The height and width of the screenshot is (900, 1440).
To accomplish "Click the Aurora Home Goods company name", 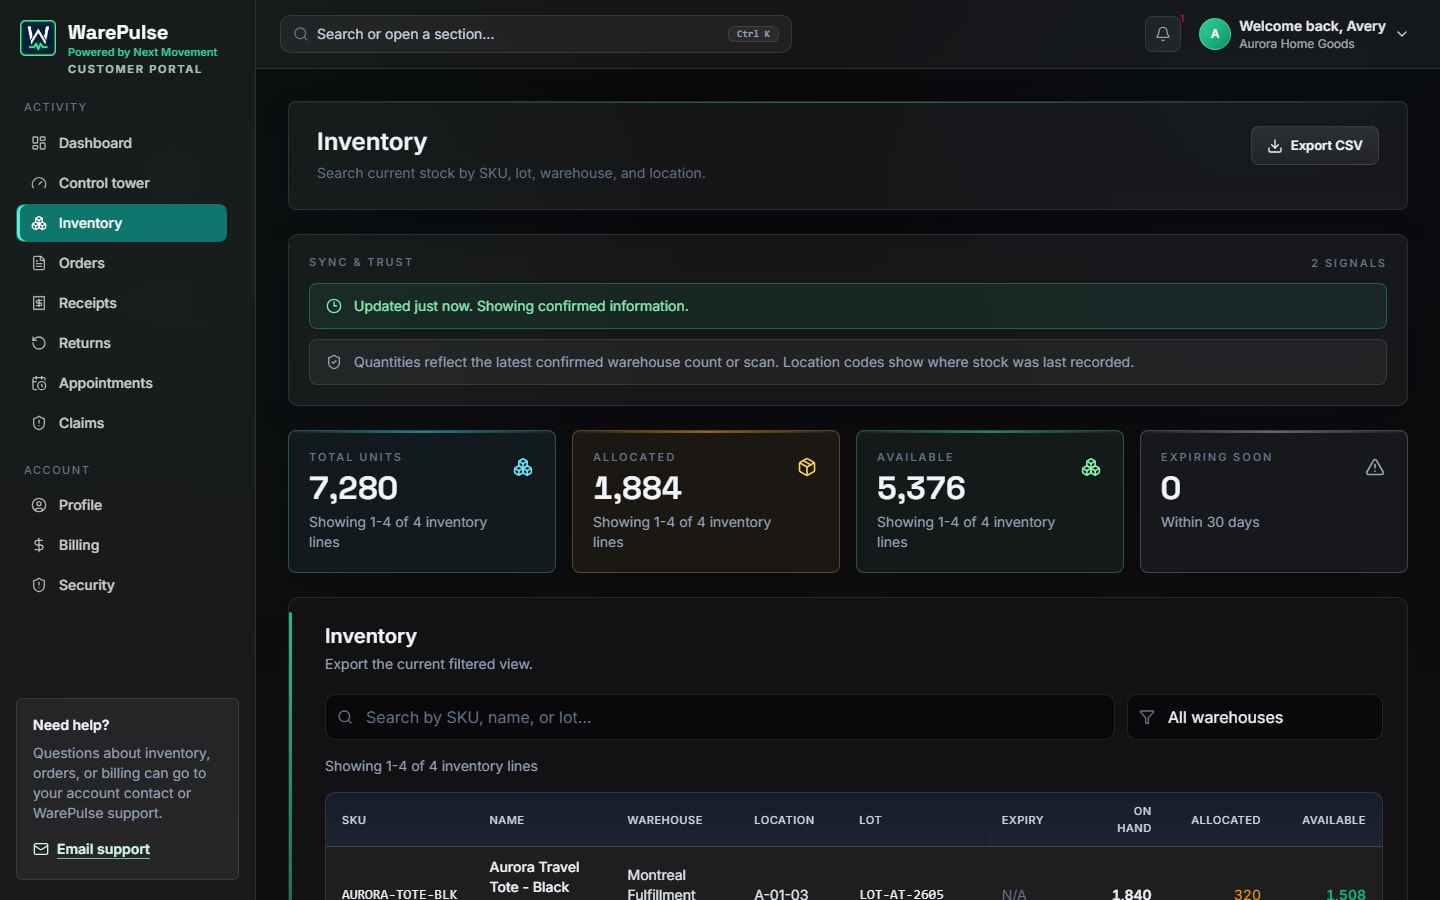I will click(1297, 44).
